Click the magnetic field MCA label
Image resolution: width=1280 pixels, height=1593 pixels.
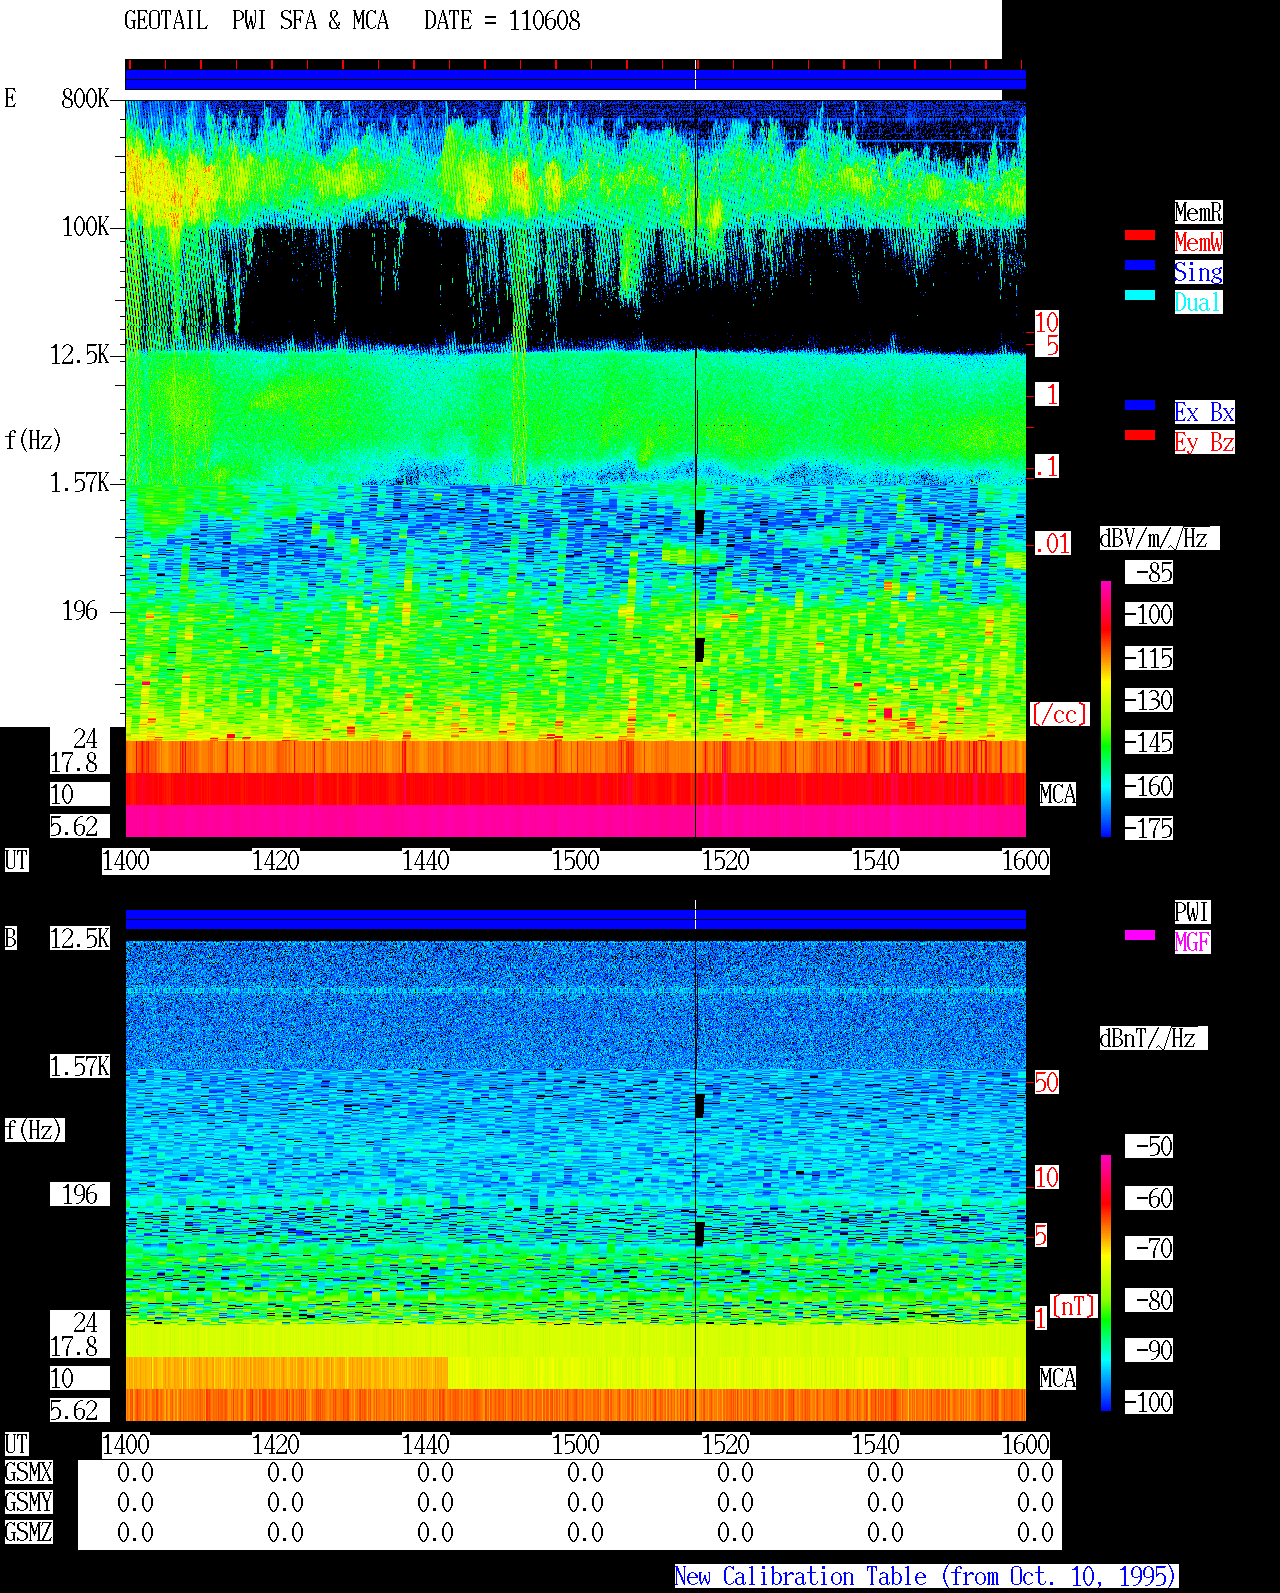point(1058,1378)
